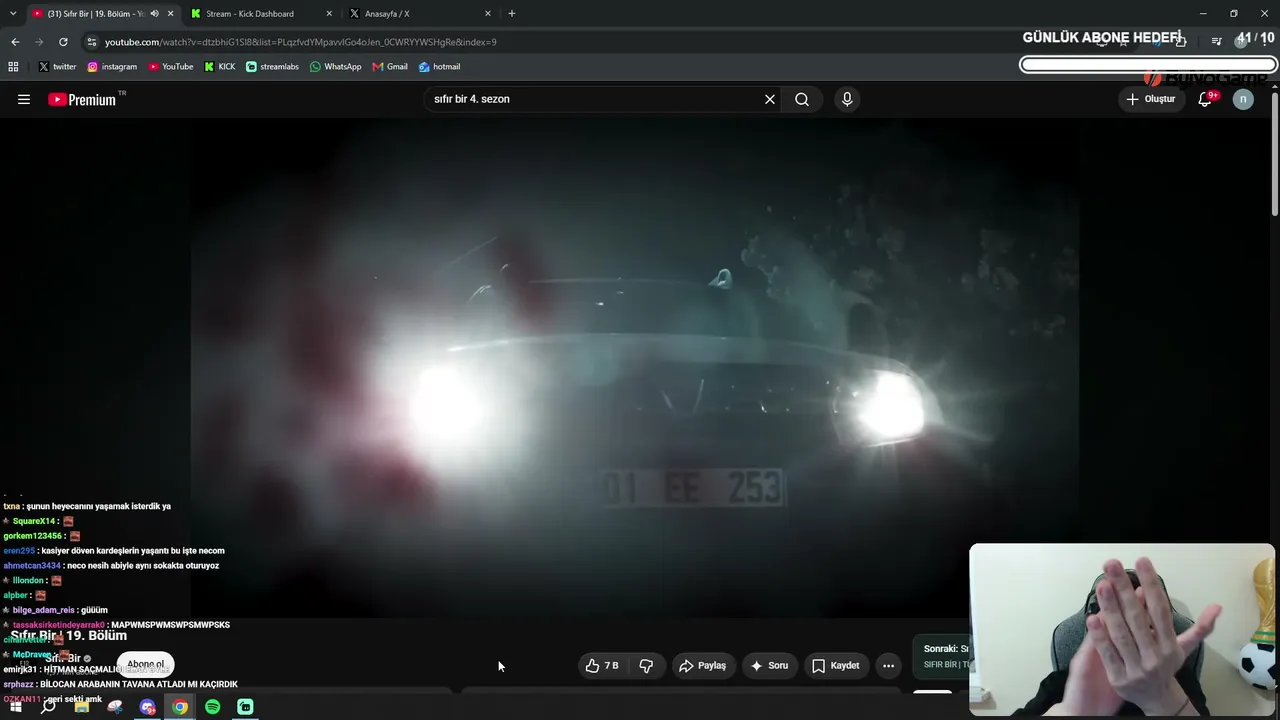The height and width of the screenshot is (720, 1280).
Task: Subscribe with the Abone ol button
Action: [146, 665]
